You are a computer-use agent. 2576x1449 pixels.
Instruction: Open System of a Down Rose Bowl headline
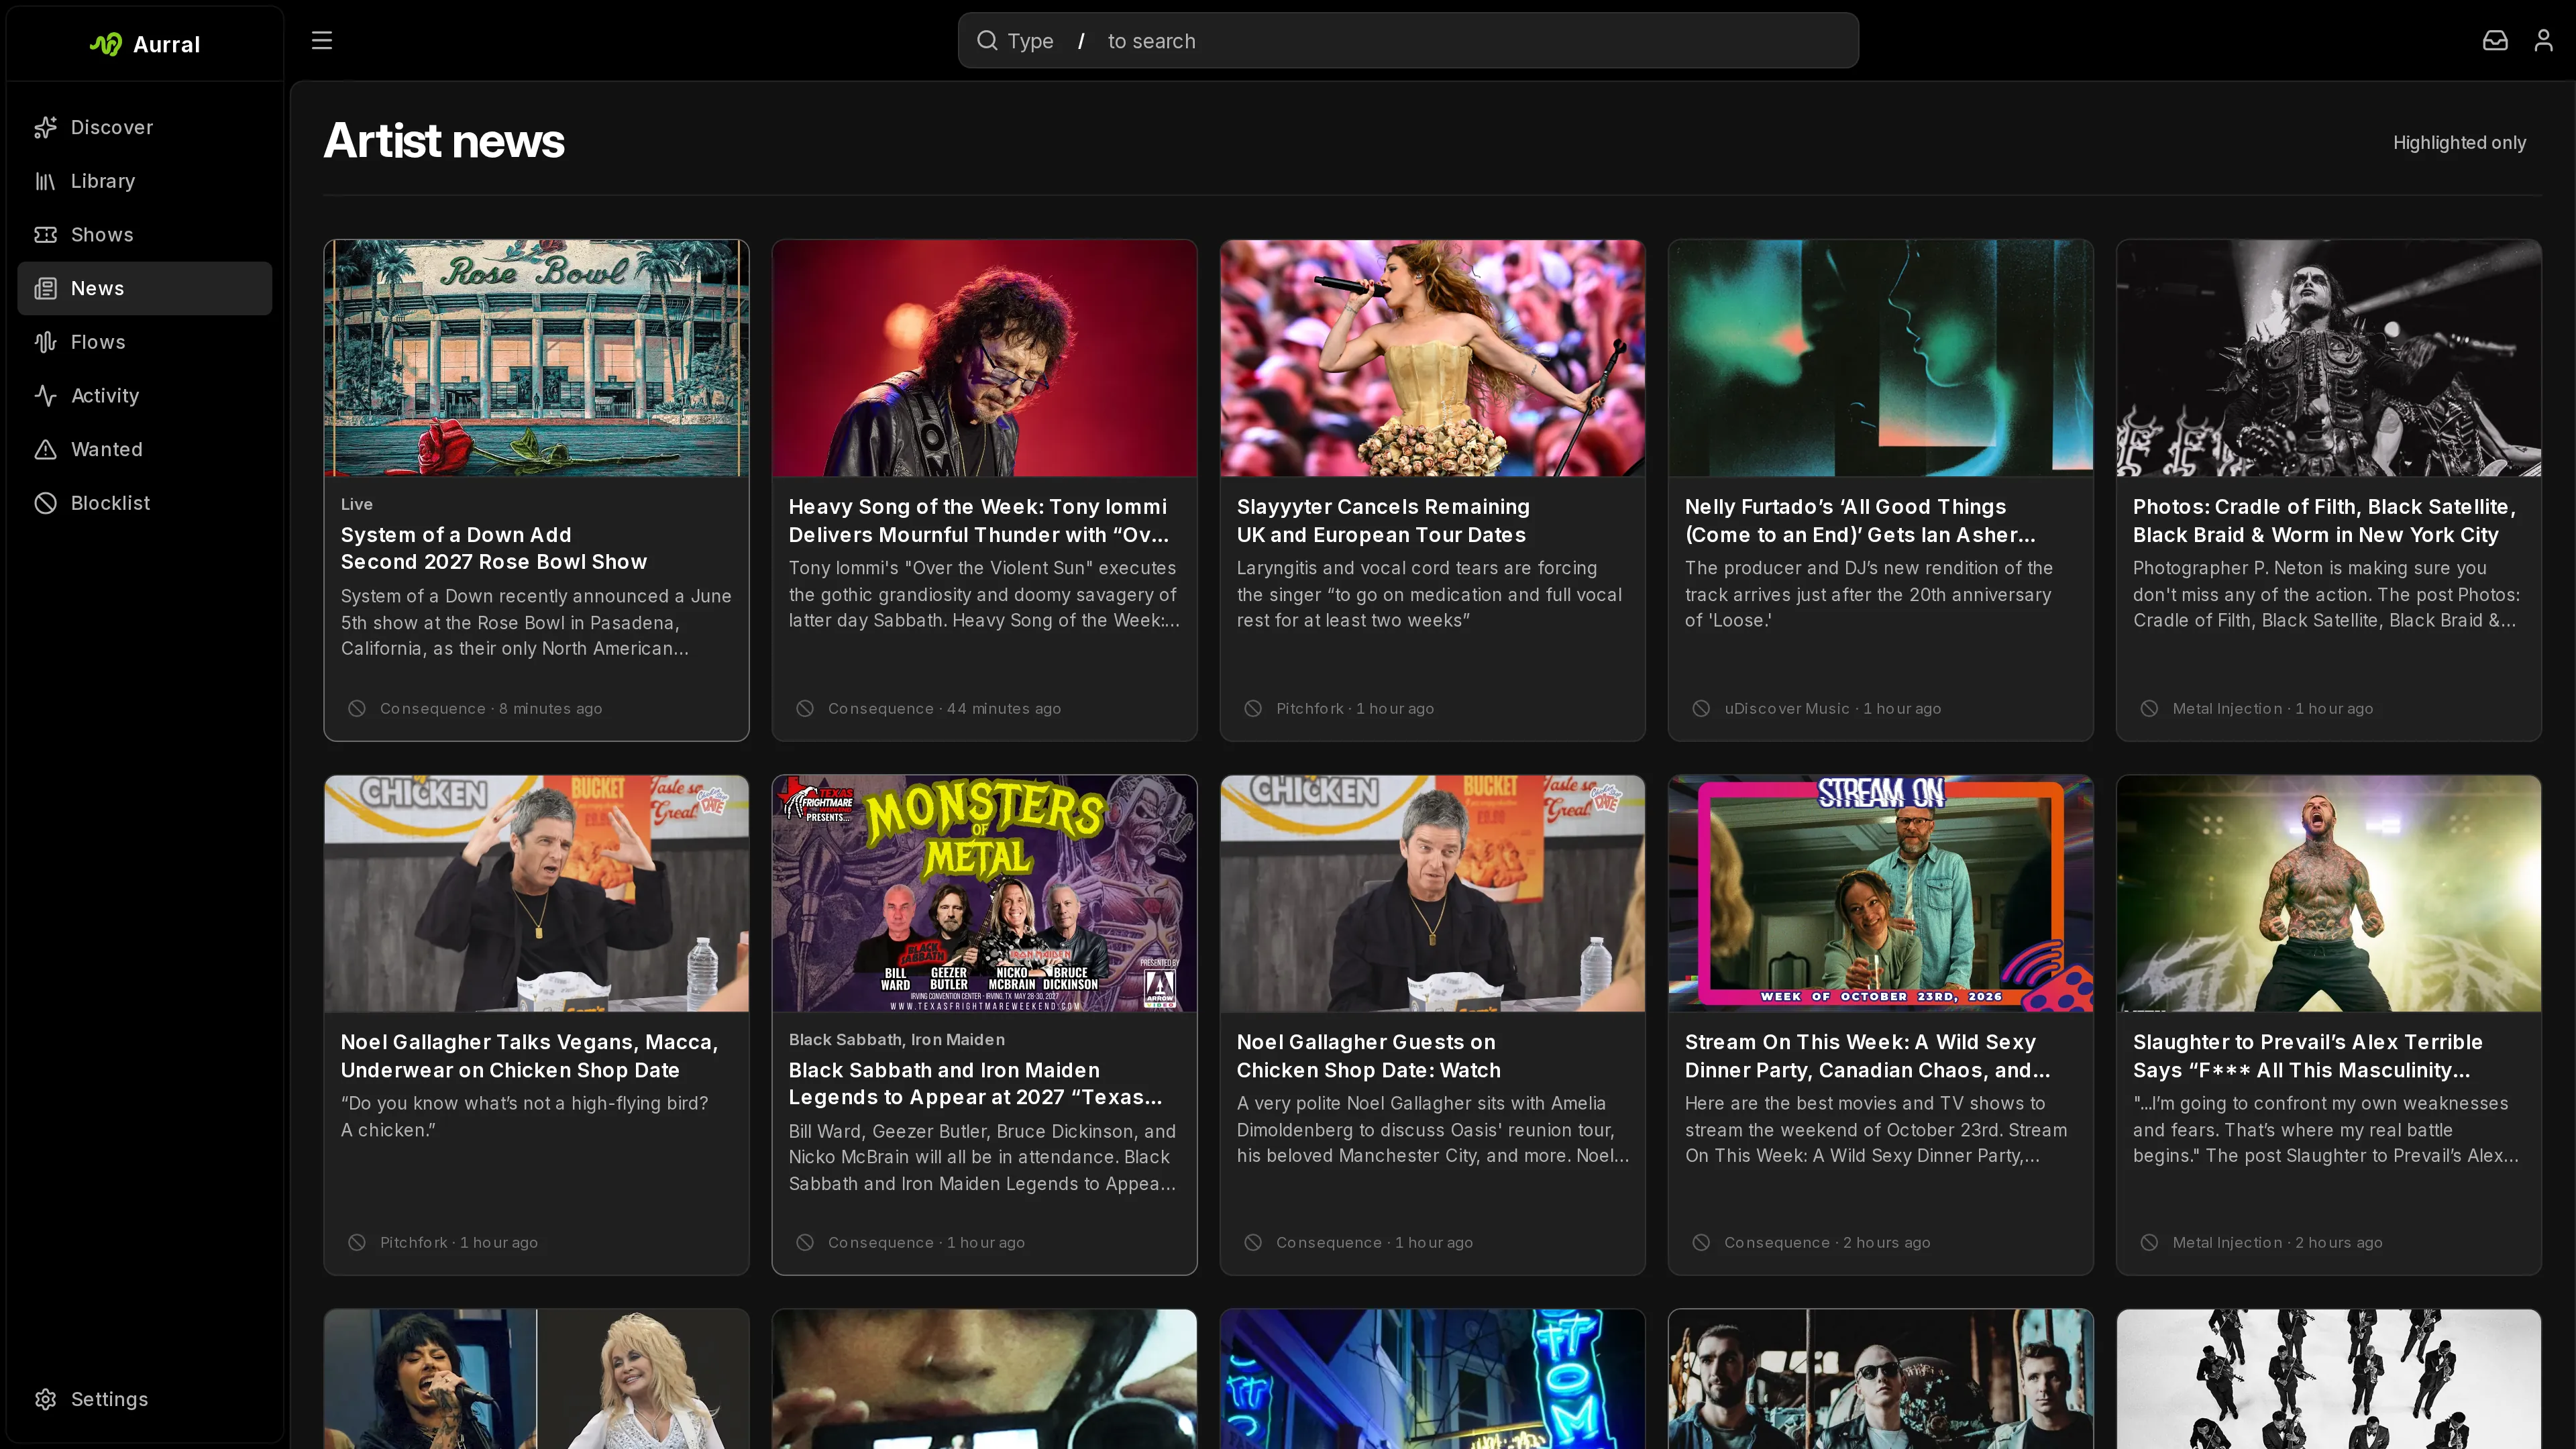(494, 548)
